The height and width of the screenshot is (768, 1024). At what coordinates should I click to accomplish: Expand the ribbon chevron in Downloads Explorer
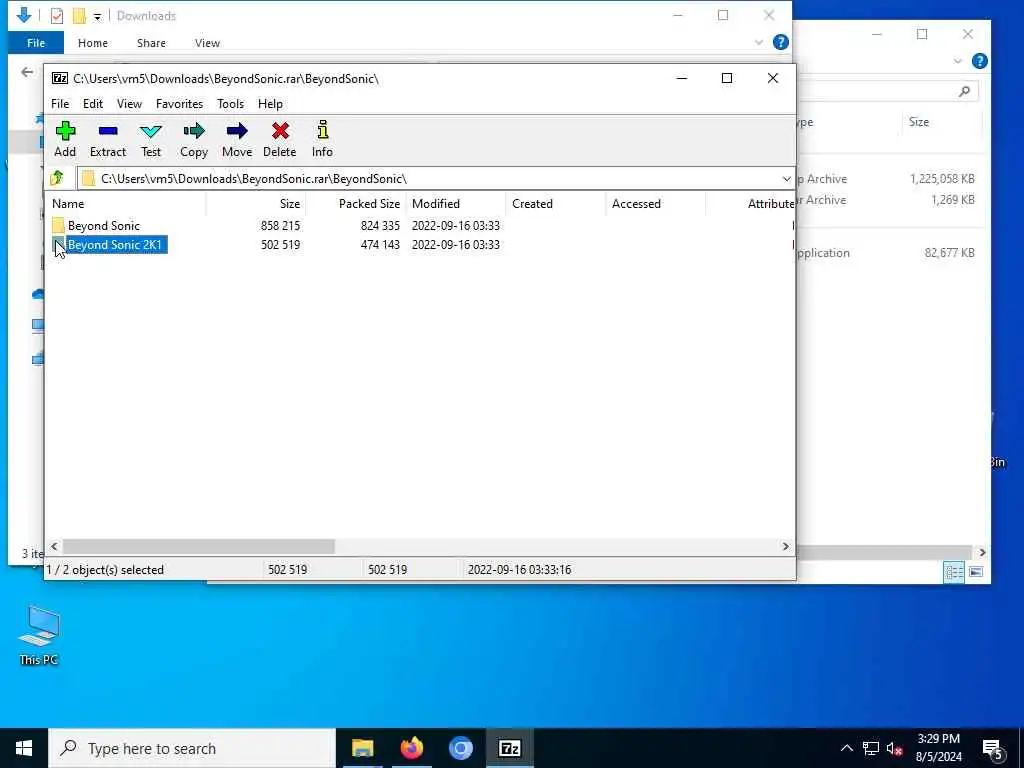click(758, 42)
